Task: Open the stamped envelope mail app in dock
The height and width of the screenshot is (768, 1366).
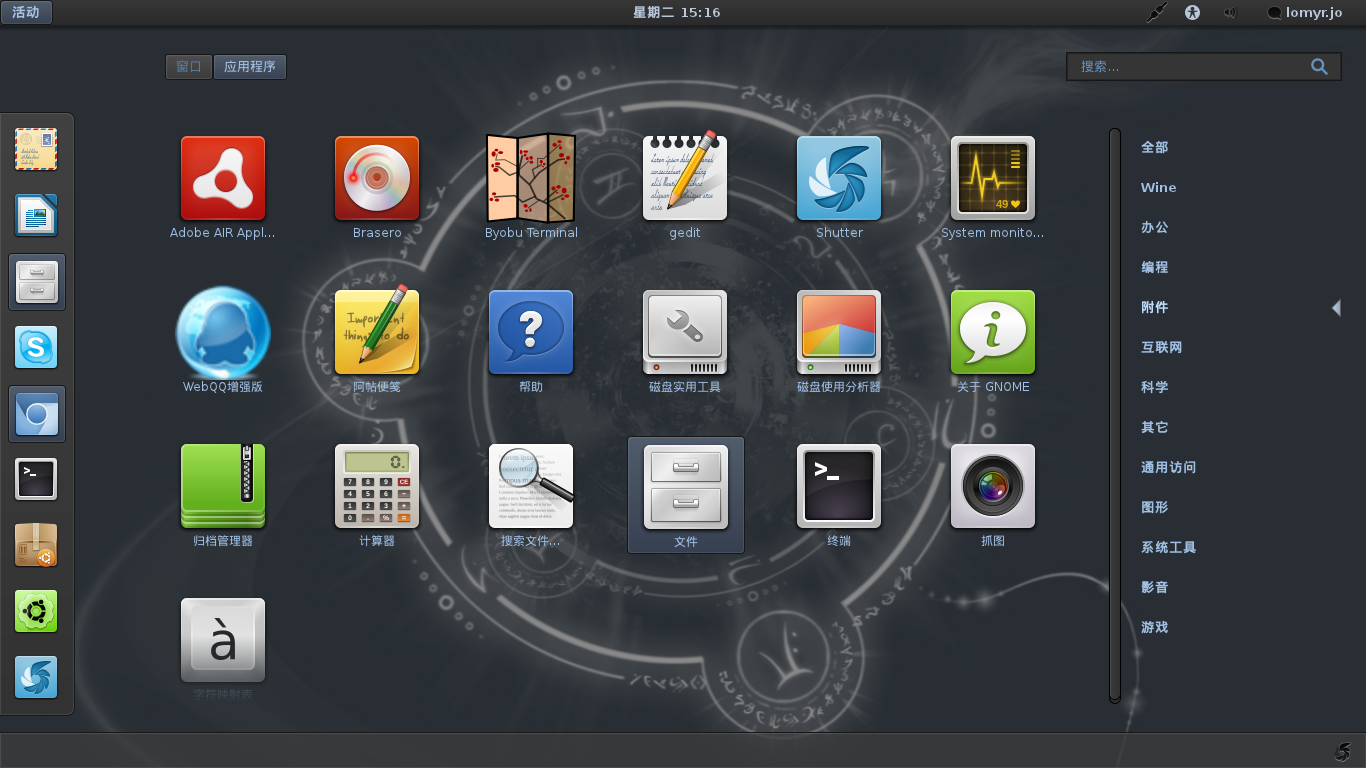Action: click(36, 150)
